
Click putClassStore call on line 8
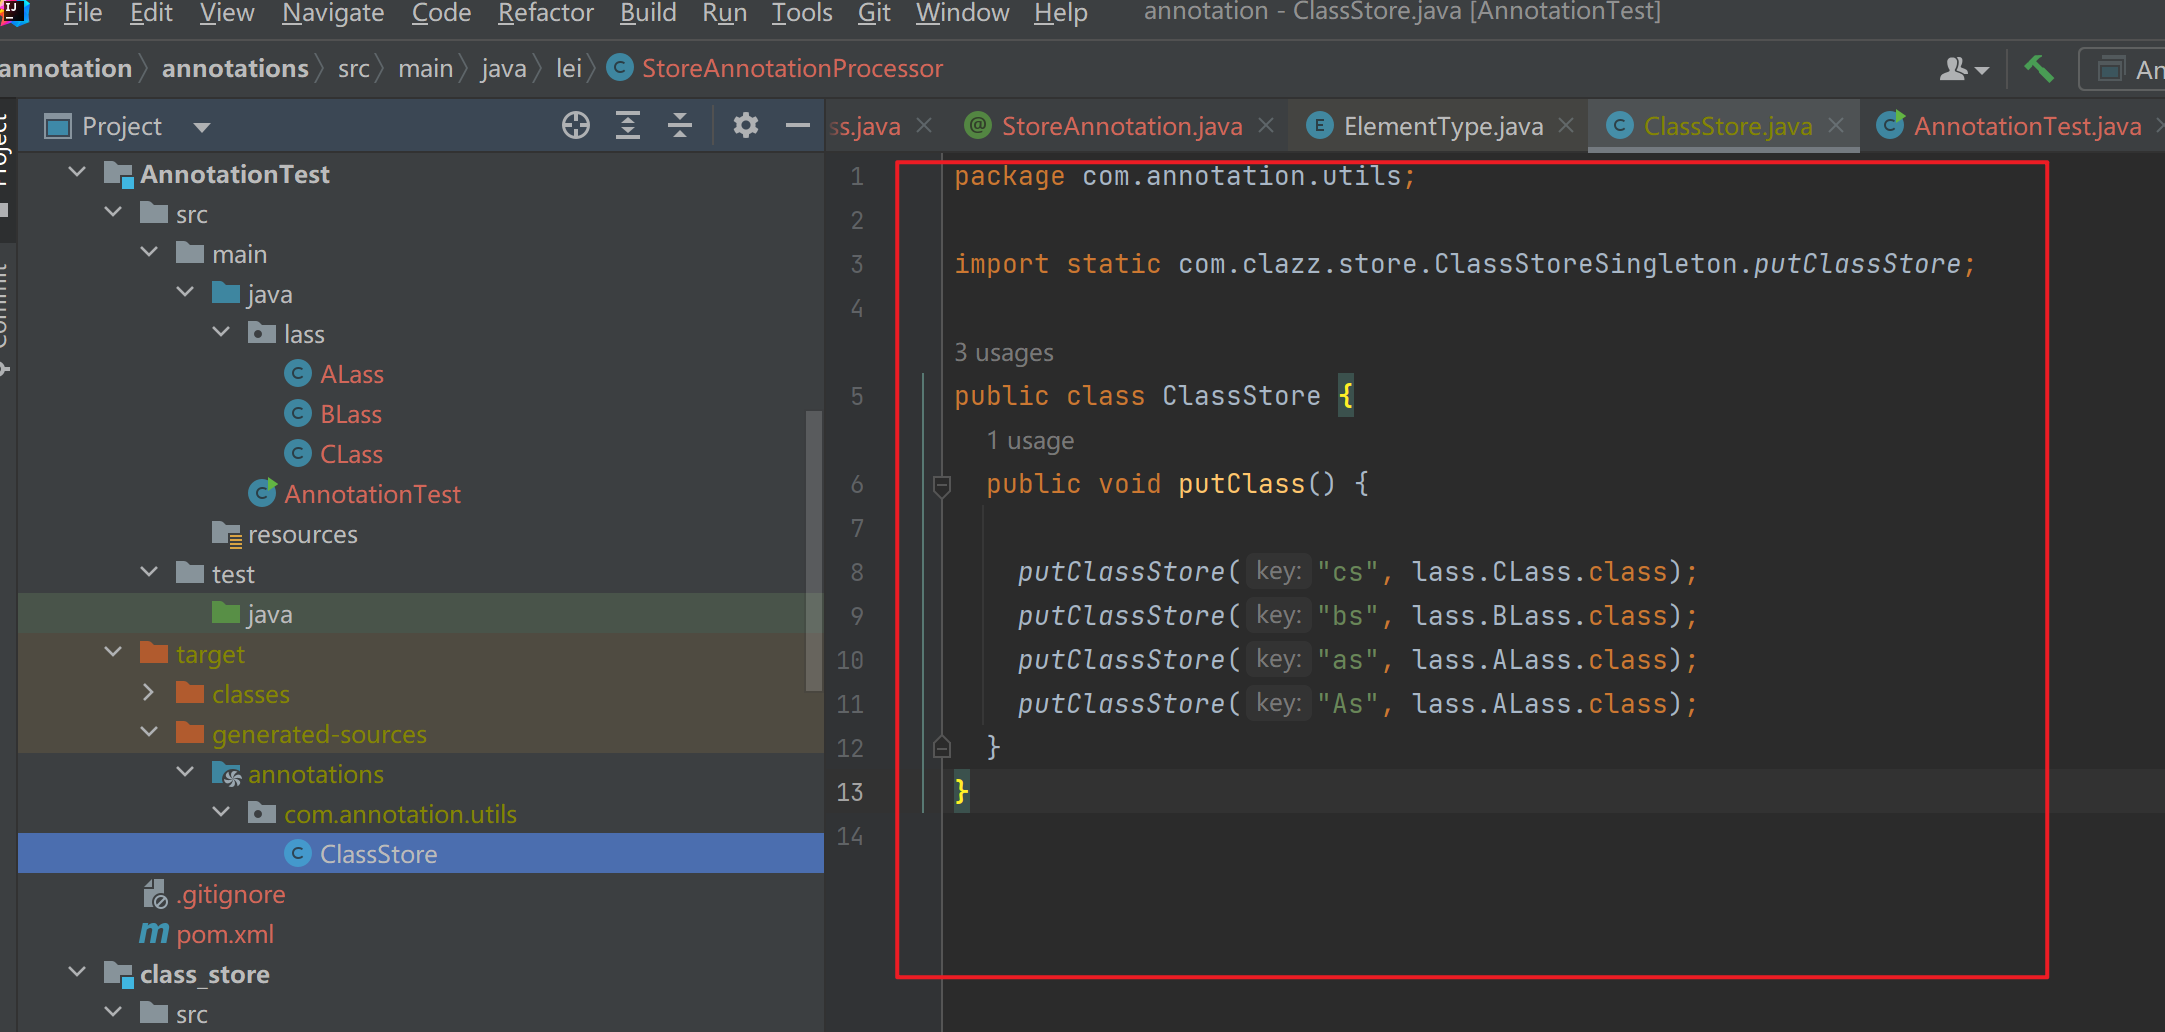point(1121,572)
